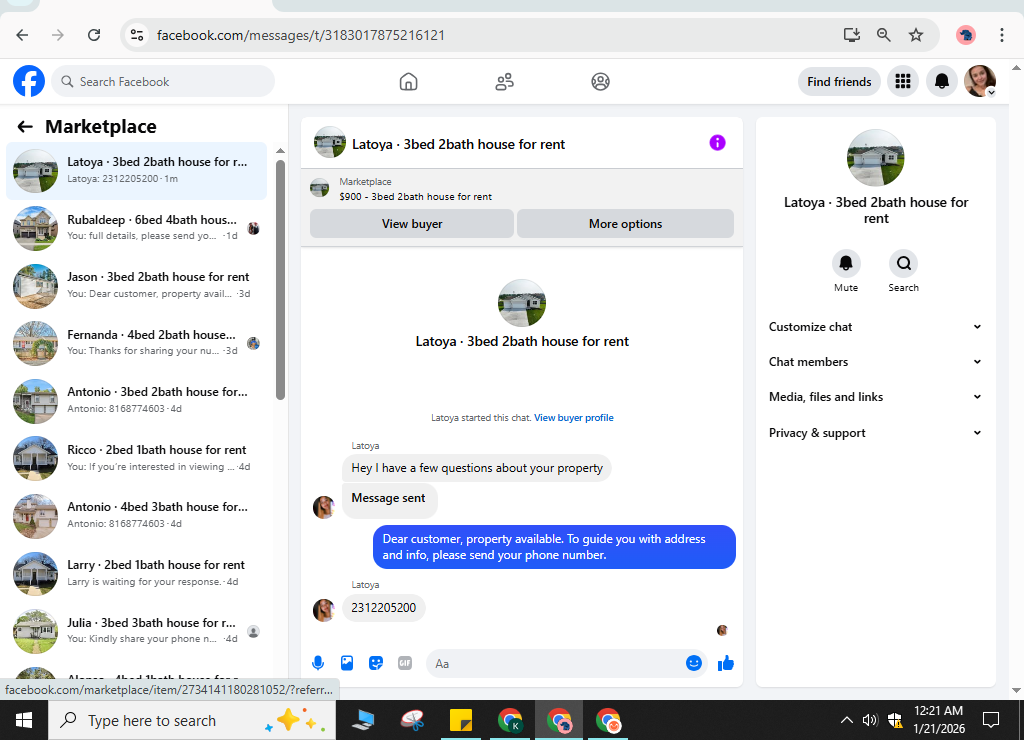Open Antonio 3bed 2bath conversation
1024x740 pixels.
coord(136,400)
